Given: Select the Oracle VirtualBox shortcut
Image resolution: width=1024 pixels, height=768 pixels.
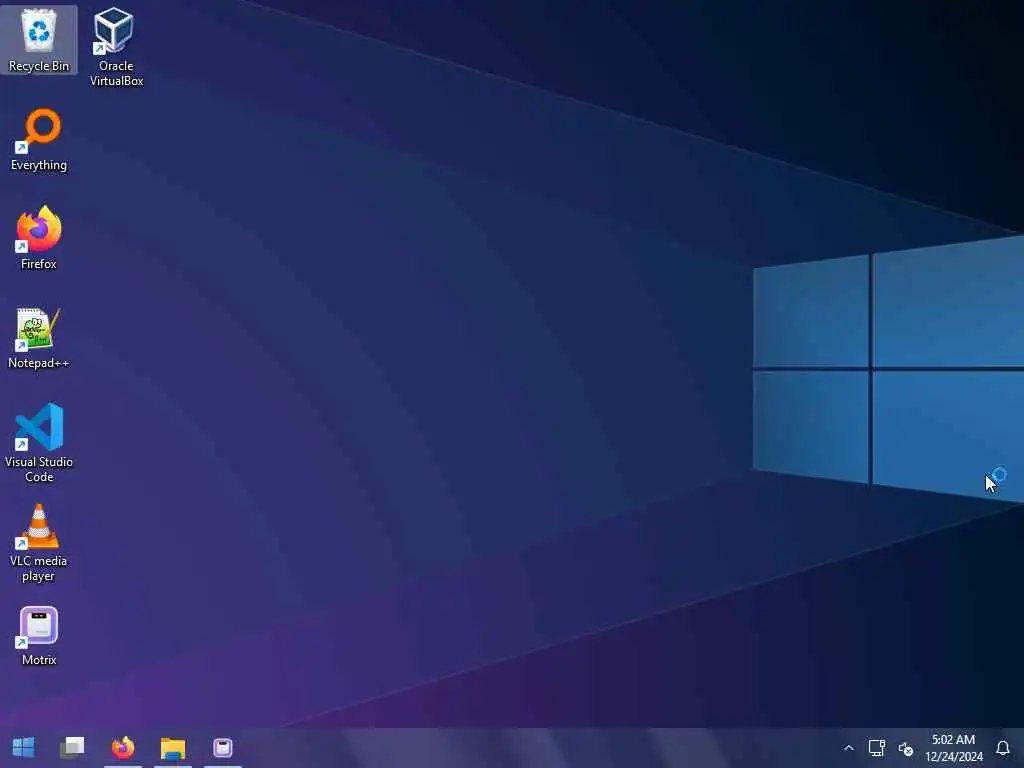Looking at the screenshot, I should [116, 47].
